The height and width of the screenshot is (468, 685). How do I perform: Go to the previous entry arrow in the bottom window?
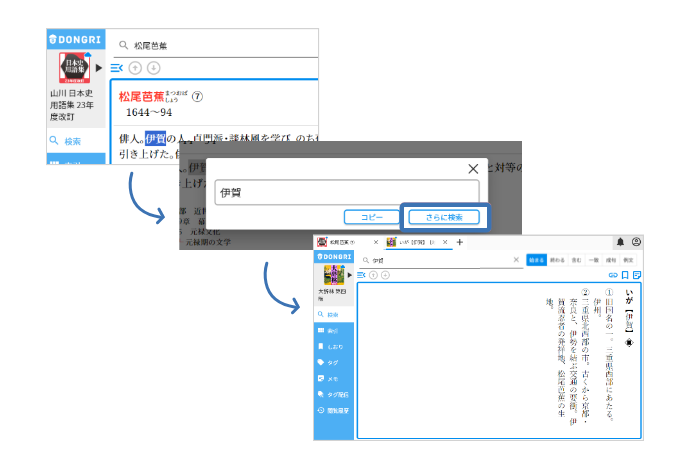coord(373,275)
